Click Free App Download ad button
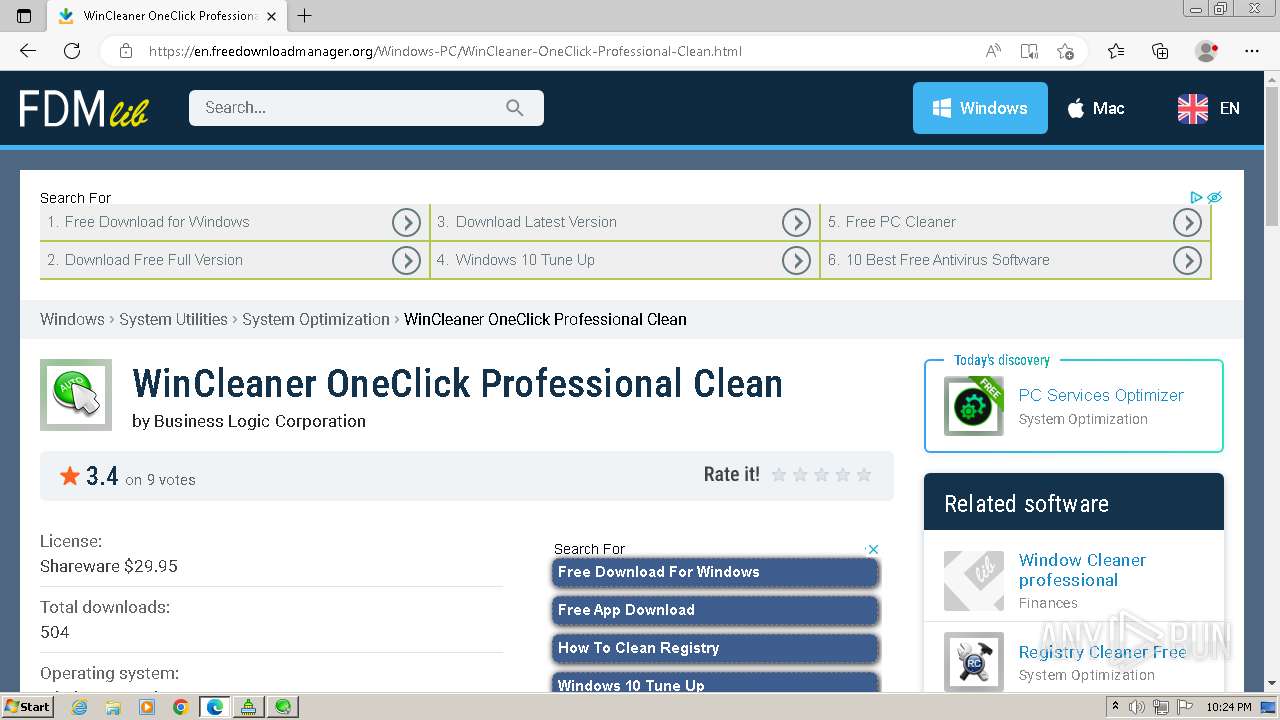 pyautogui.click(x=715, y=610)
